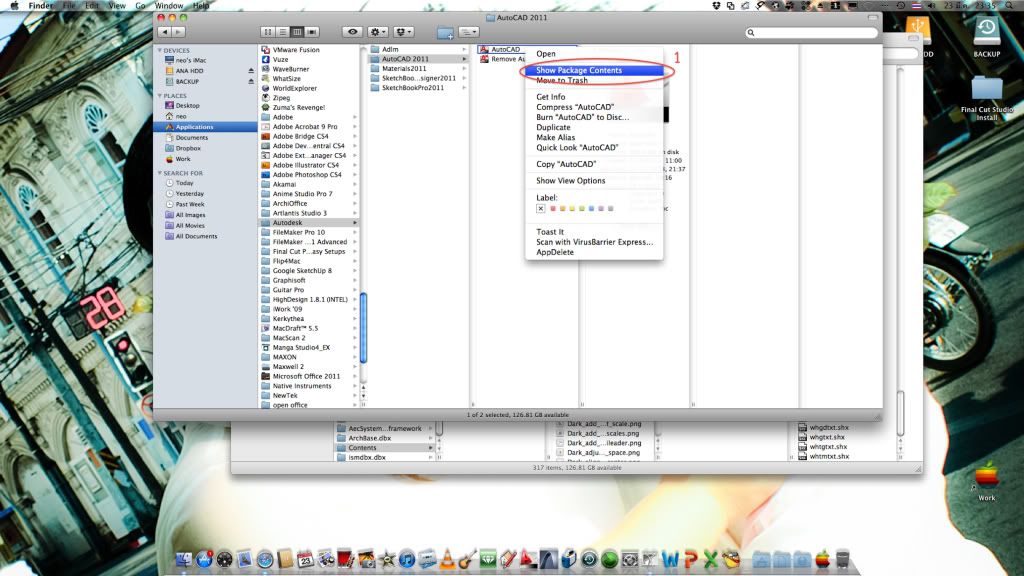Switch Finder to list view

click(x=283, y=32)
